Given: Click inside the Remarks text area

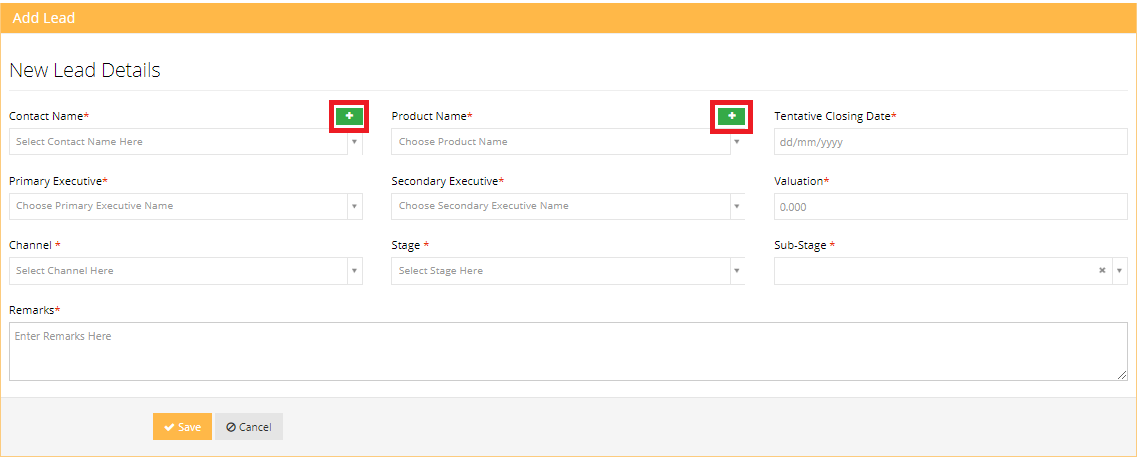Looking at the screenshot, I should pyautogui.click(x=568, y=351).
